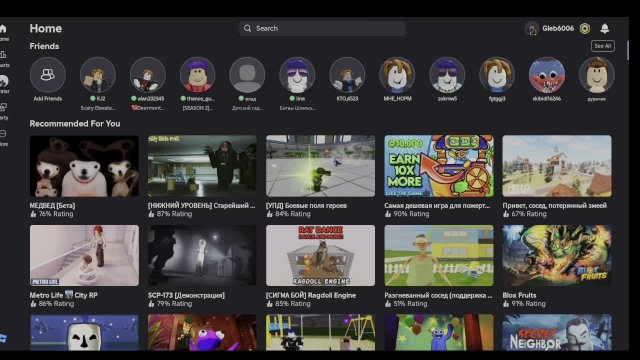Open the Avatar icon in sidebar

[4, 81]
